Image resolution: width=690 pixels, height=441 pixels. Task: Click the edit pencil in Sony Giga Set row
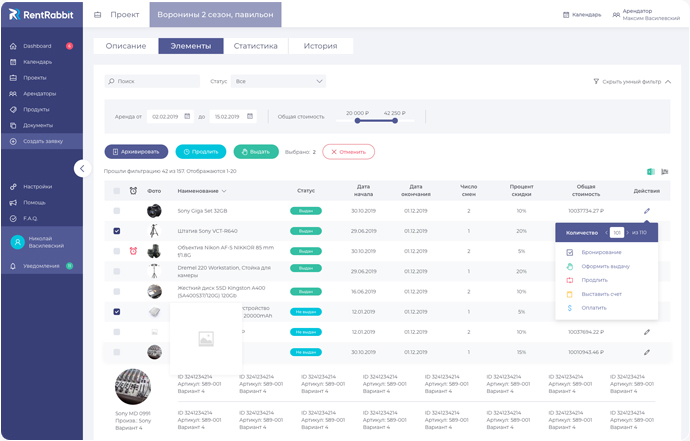(x=646, y=211)
